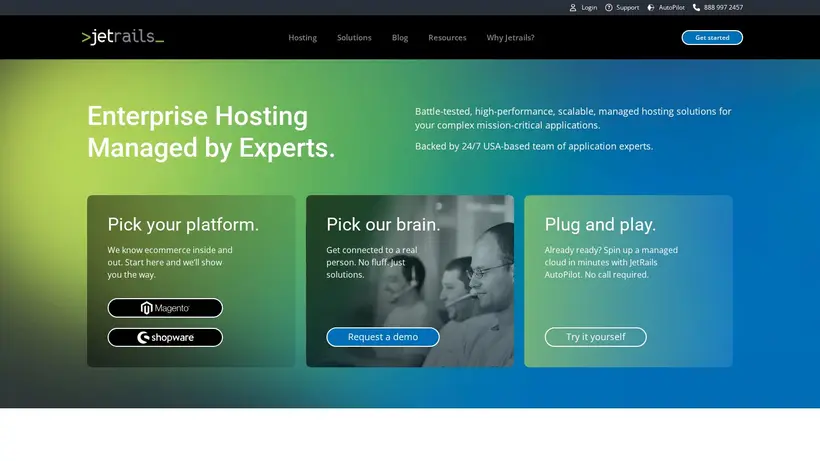Click the Pick our brain heading
Viewport: 820px width, 461px height.
coord(383,225)
